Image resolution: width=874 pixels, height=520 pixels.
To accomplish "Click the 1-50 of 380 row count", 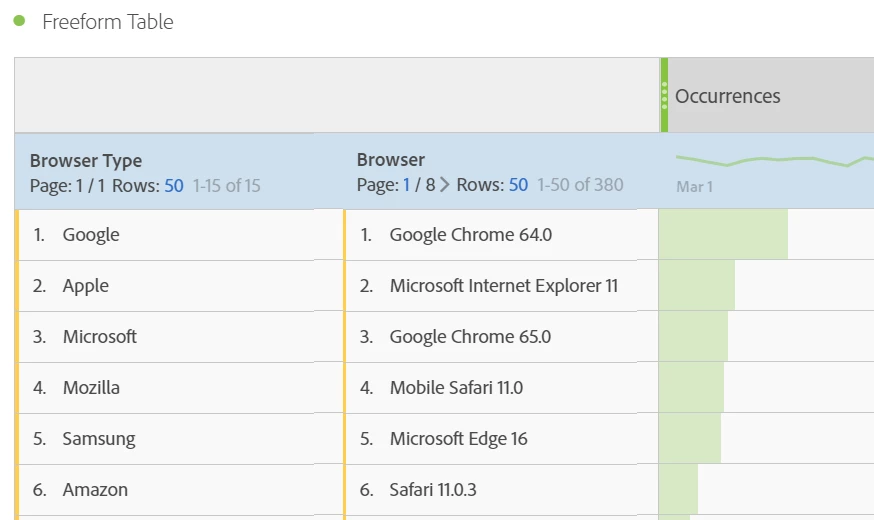I will tap(580, 184).
